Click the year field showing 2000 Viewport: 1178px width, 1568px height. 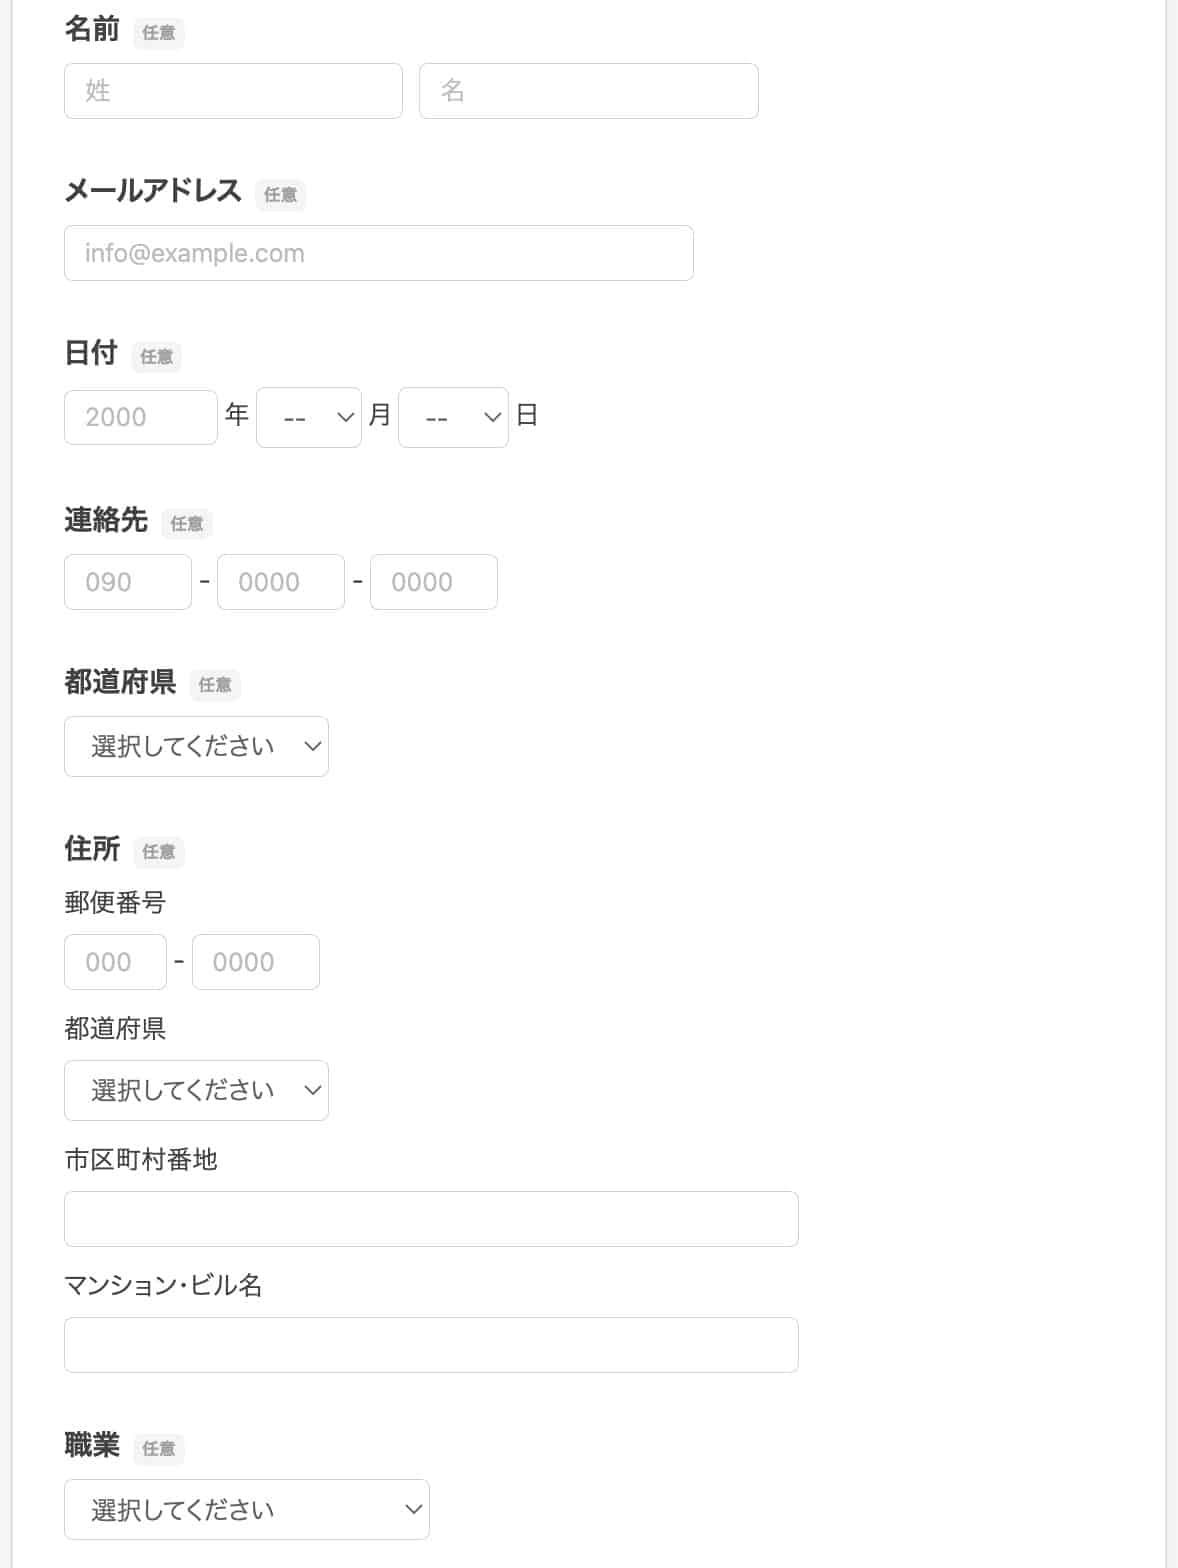[139, 416]
